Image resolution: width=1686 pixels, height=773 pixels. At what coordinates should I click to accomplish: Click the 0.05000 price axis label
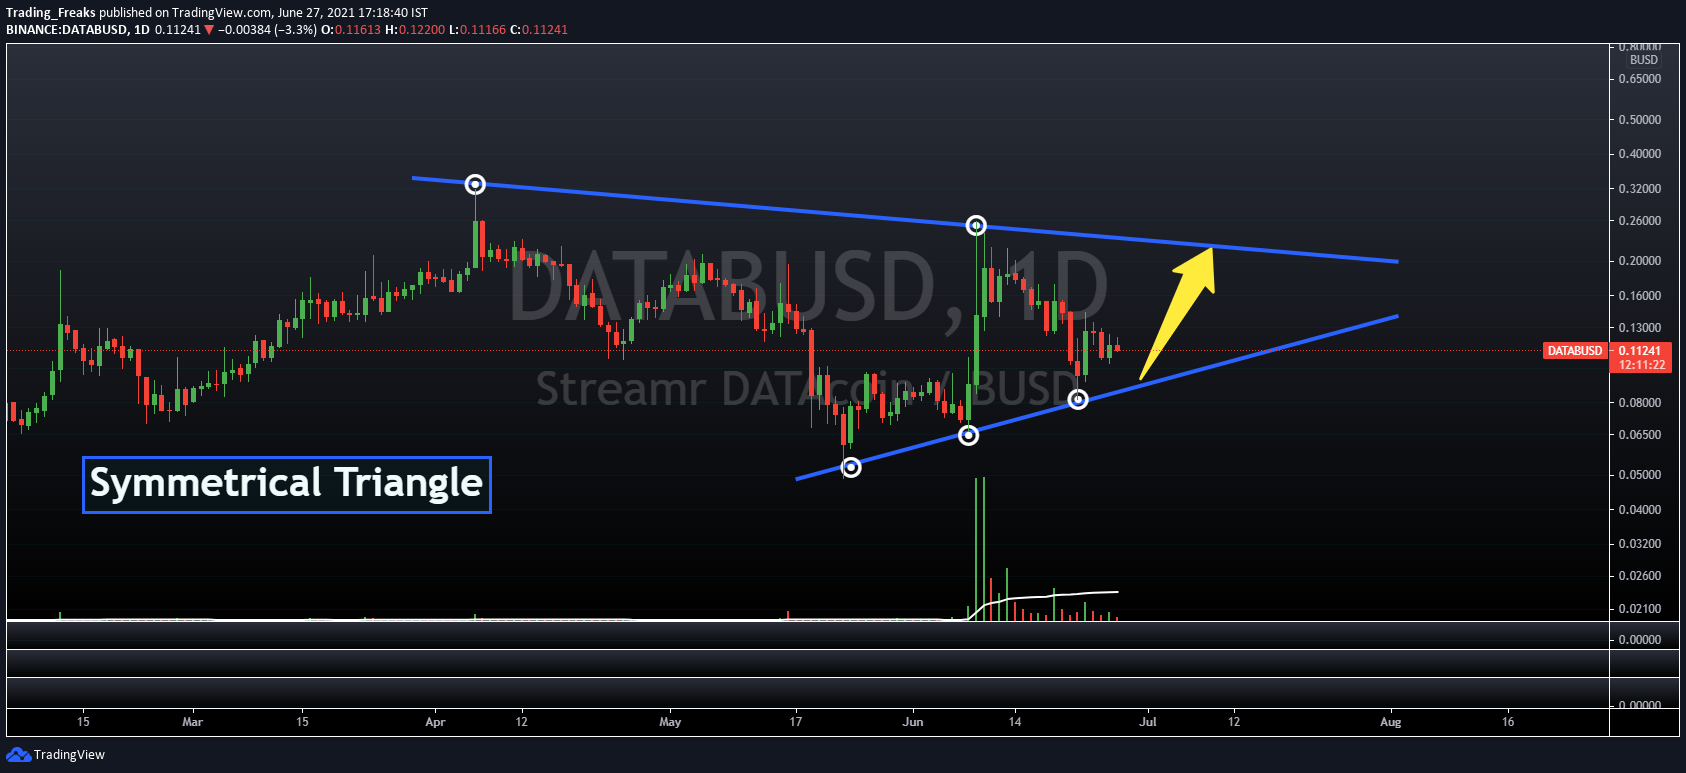pos(1640,475)
